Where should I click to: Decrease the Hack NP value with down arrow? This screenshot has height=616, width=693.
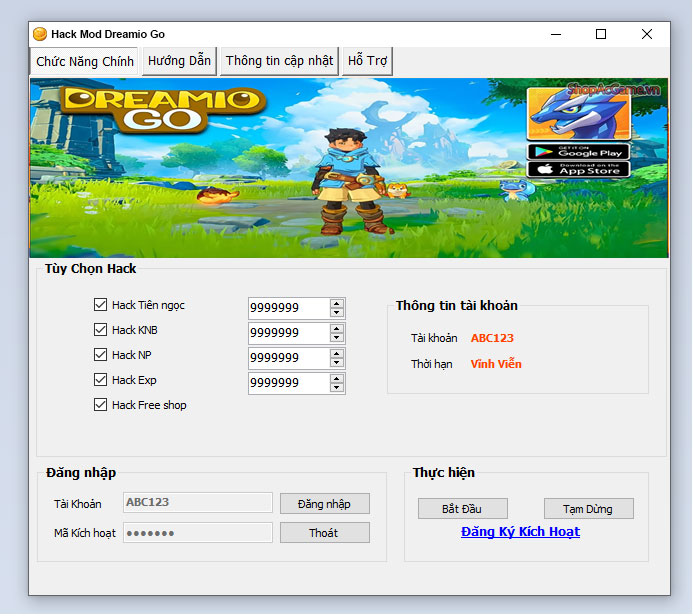(x=337, y=363)
